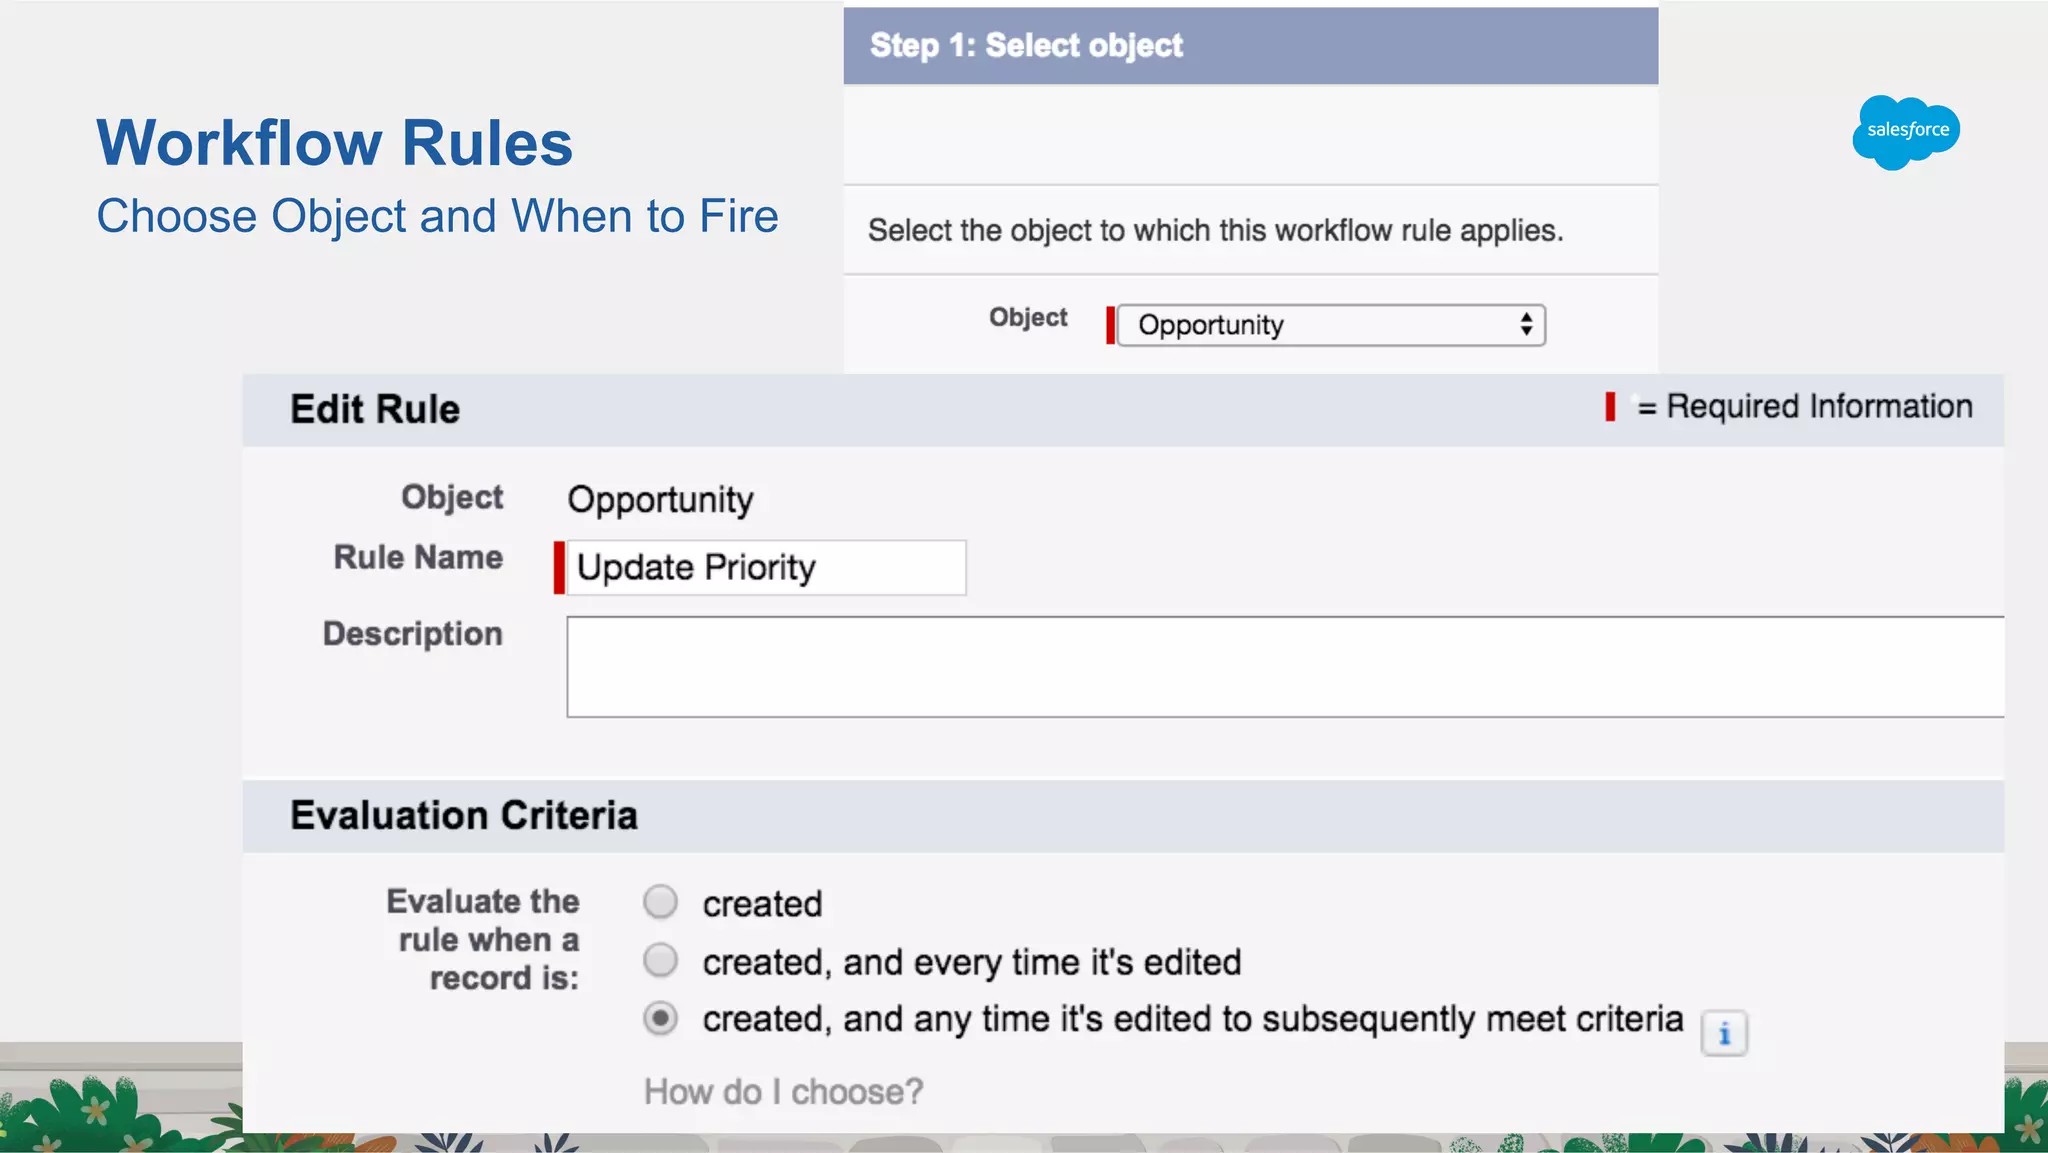2048x1153 pixels.
Task: Click the Salesforce cloud logo
Action: click(1906, 132)
